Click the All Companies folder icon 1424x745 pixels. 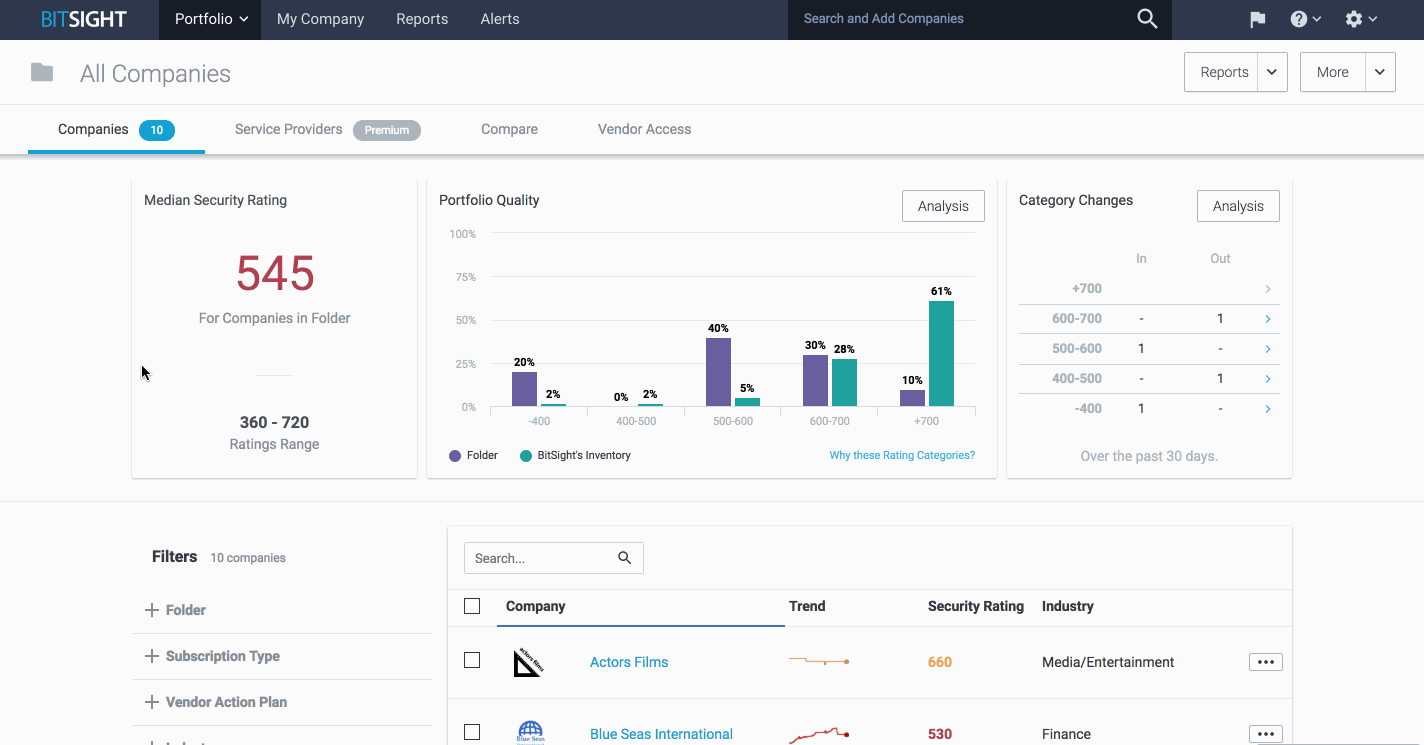click(x=42, y=72)
